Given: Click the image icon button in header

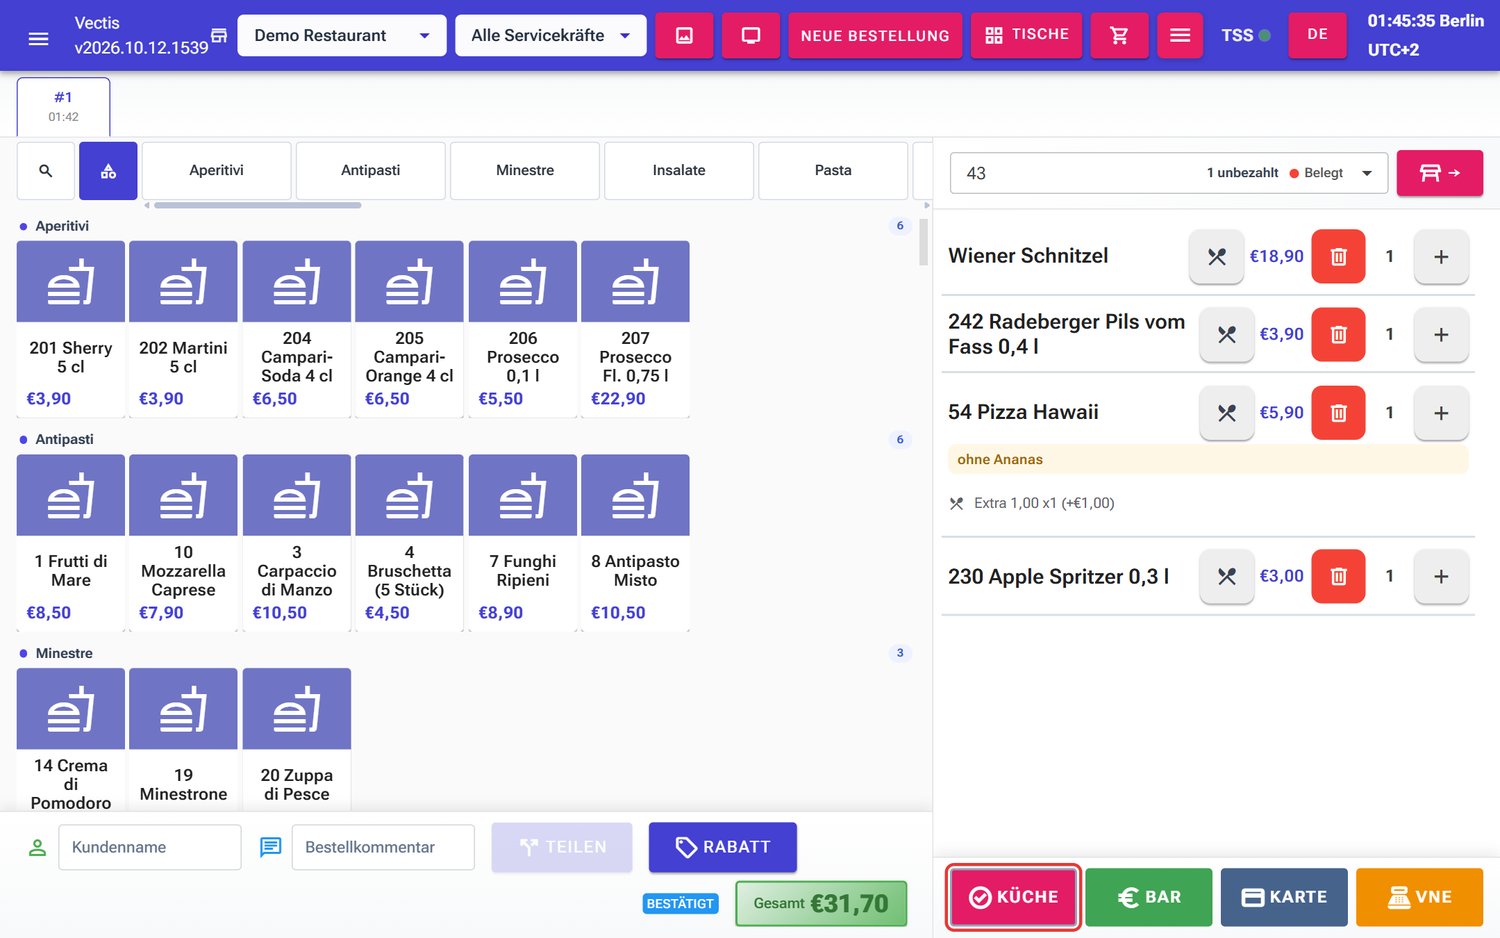Looking at the screenshot, I should point(684,35).
